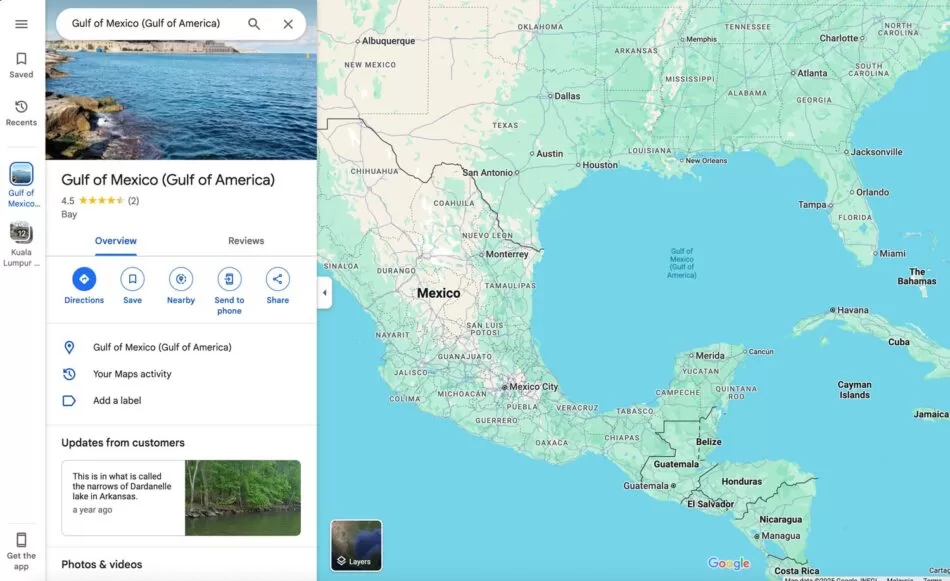Open the forest lake update photo

pyautogui.click(x=243, y=497)
